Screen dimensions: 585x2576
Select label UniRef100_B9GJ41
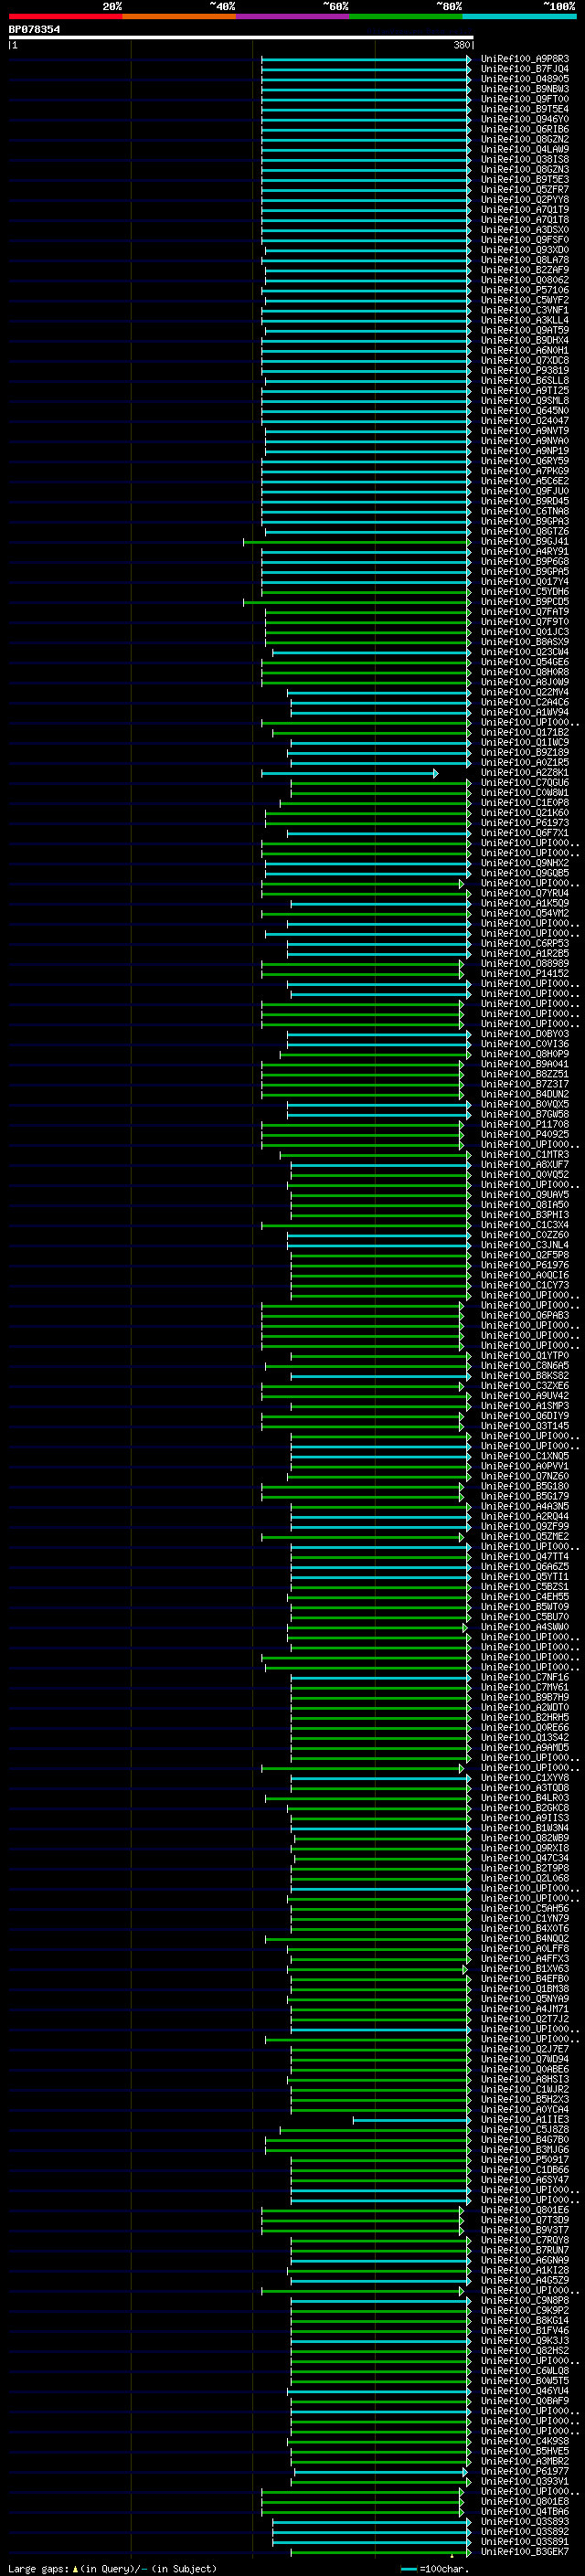[x=524, y=541]
